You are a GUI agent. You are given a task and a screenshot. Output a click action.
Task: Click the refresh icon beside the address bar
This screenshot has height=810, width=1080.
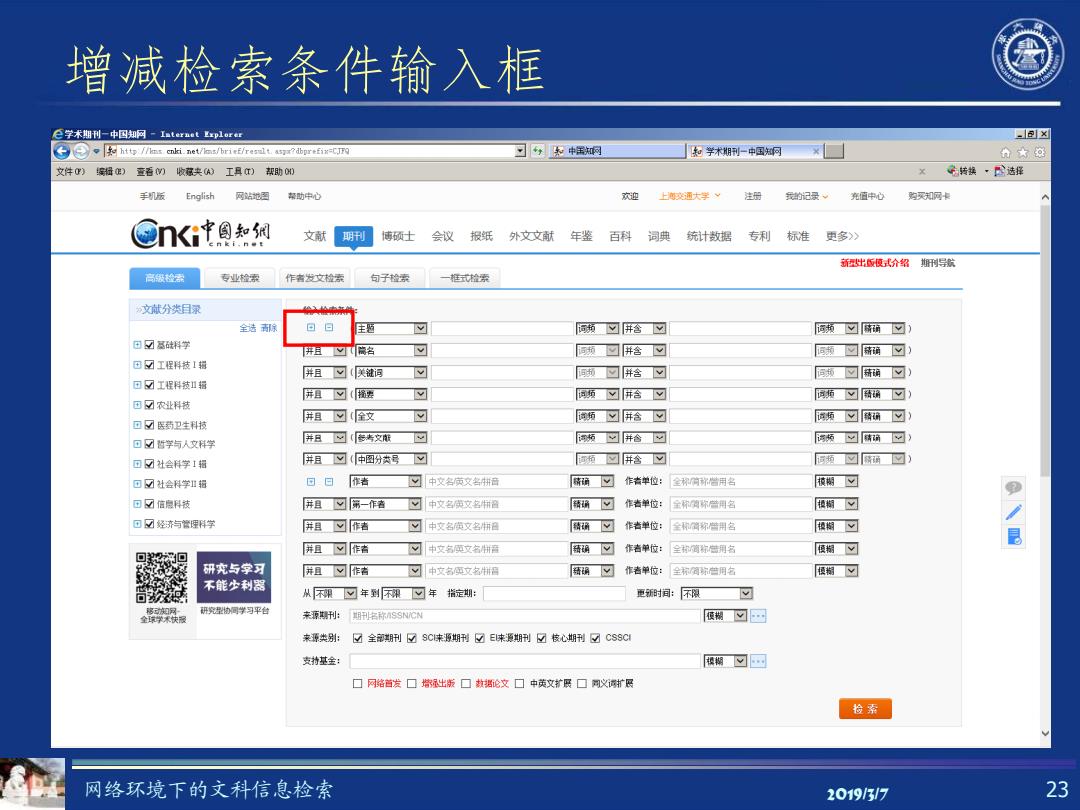tap(537, 151)
